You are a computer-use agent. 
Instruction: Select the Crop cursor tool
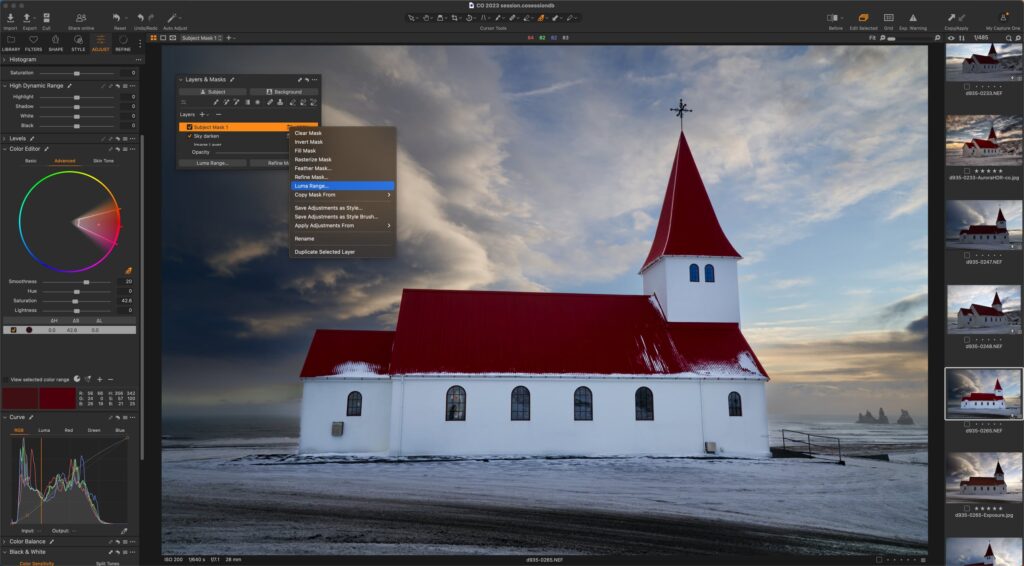coord(455,18)
